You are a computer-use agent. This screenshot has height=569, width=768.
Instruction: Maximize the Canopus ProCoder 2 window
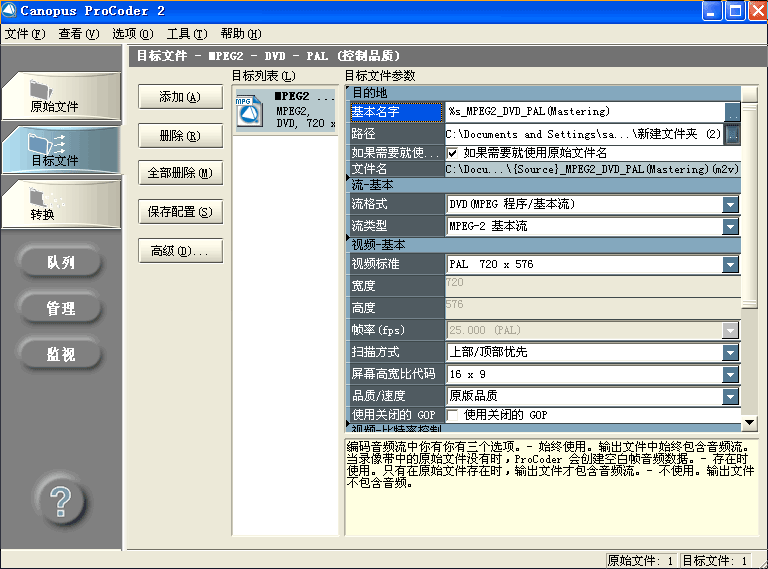click(735, 11)
